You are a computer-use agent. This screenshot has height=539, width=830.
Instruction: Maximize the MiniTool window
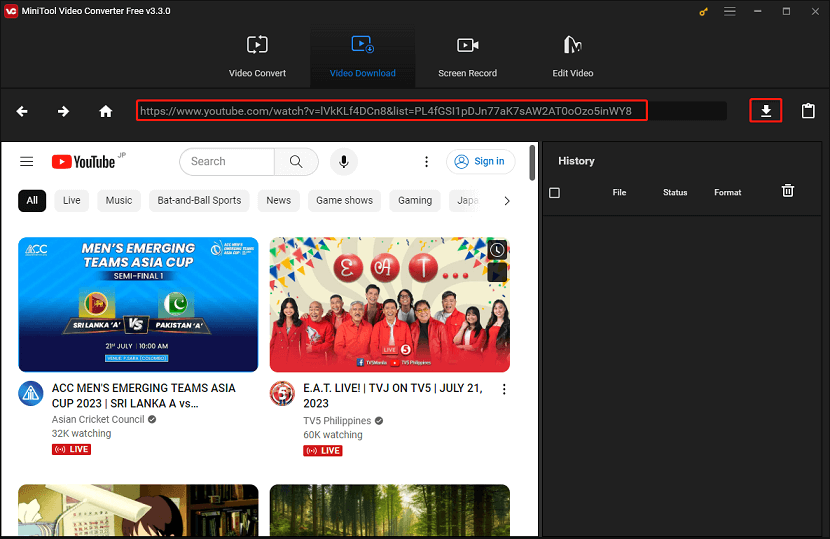786,11
